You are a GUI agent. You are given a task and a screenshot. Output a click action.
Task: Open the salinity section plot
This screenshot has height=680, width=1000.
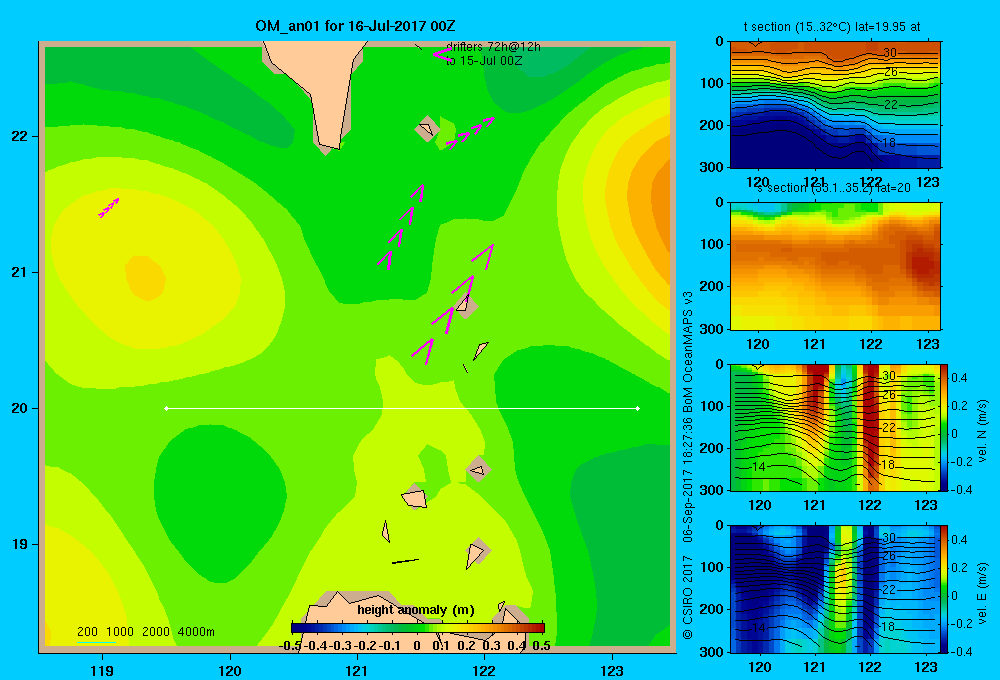coord(835,266)
